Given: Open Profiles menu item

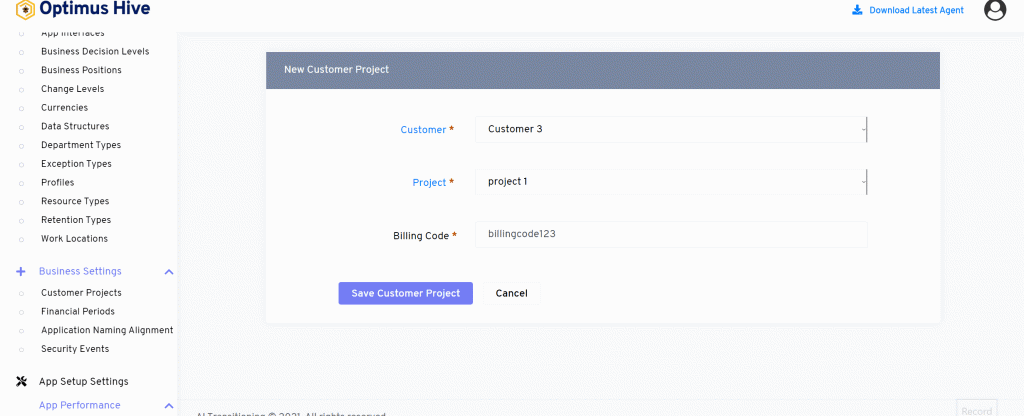Looking at the screenshot, I should point(57,182).
